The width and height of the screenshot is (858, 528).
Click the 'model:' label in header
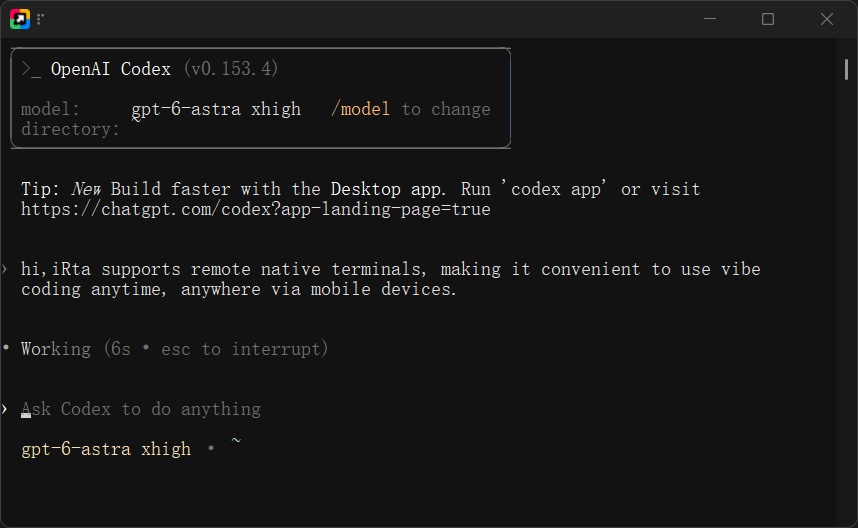point(50,109)
